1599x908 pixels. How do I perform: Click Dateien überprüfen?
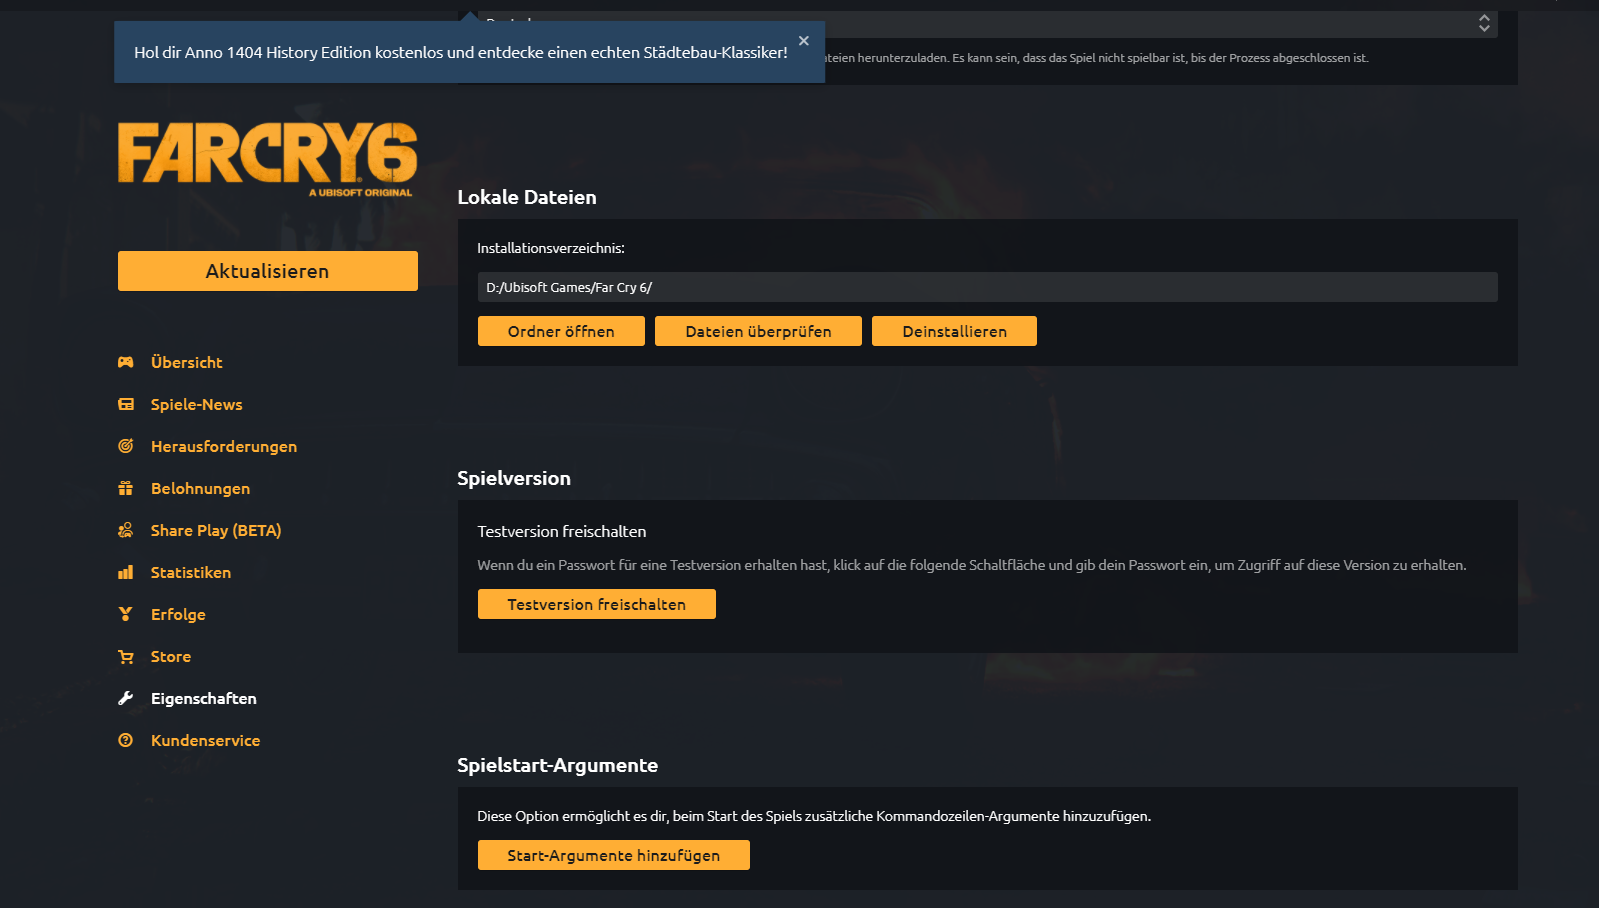[758, 331]
